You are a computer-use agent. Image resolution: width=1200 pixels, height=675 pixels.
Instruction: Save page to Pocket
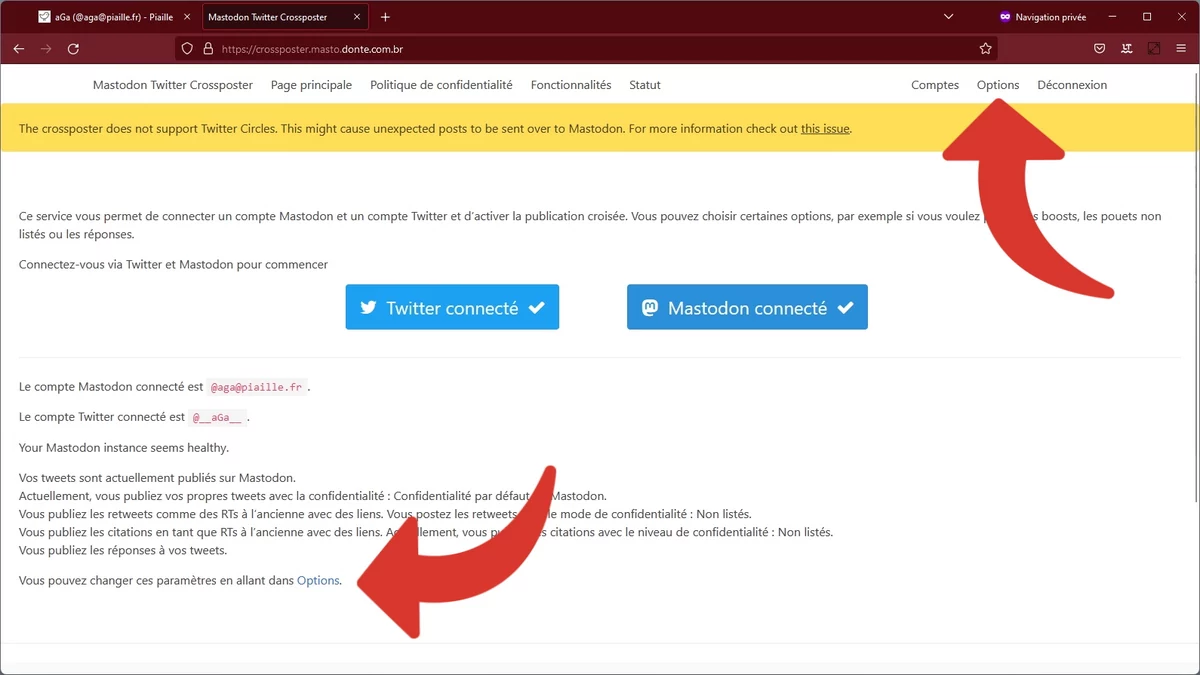1099,48
